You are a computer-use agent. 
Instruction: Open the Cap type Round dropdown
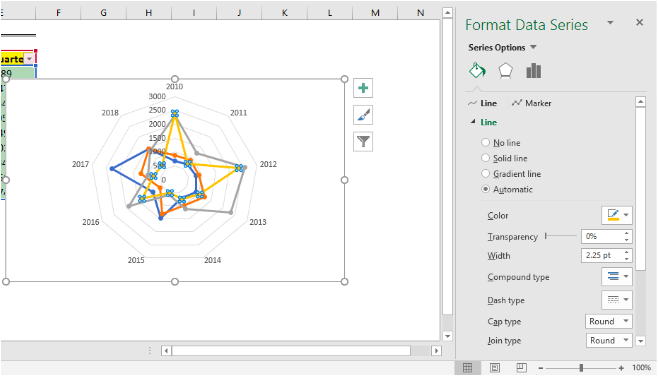(609, 321)
